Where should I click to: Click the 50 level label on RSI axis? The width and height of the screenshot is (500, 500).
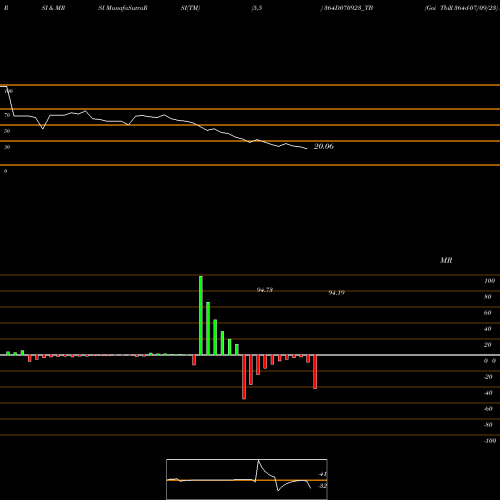pos(7,131)
